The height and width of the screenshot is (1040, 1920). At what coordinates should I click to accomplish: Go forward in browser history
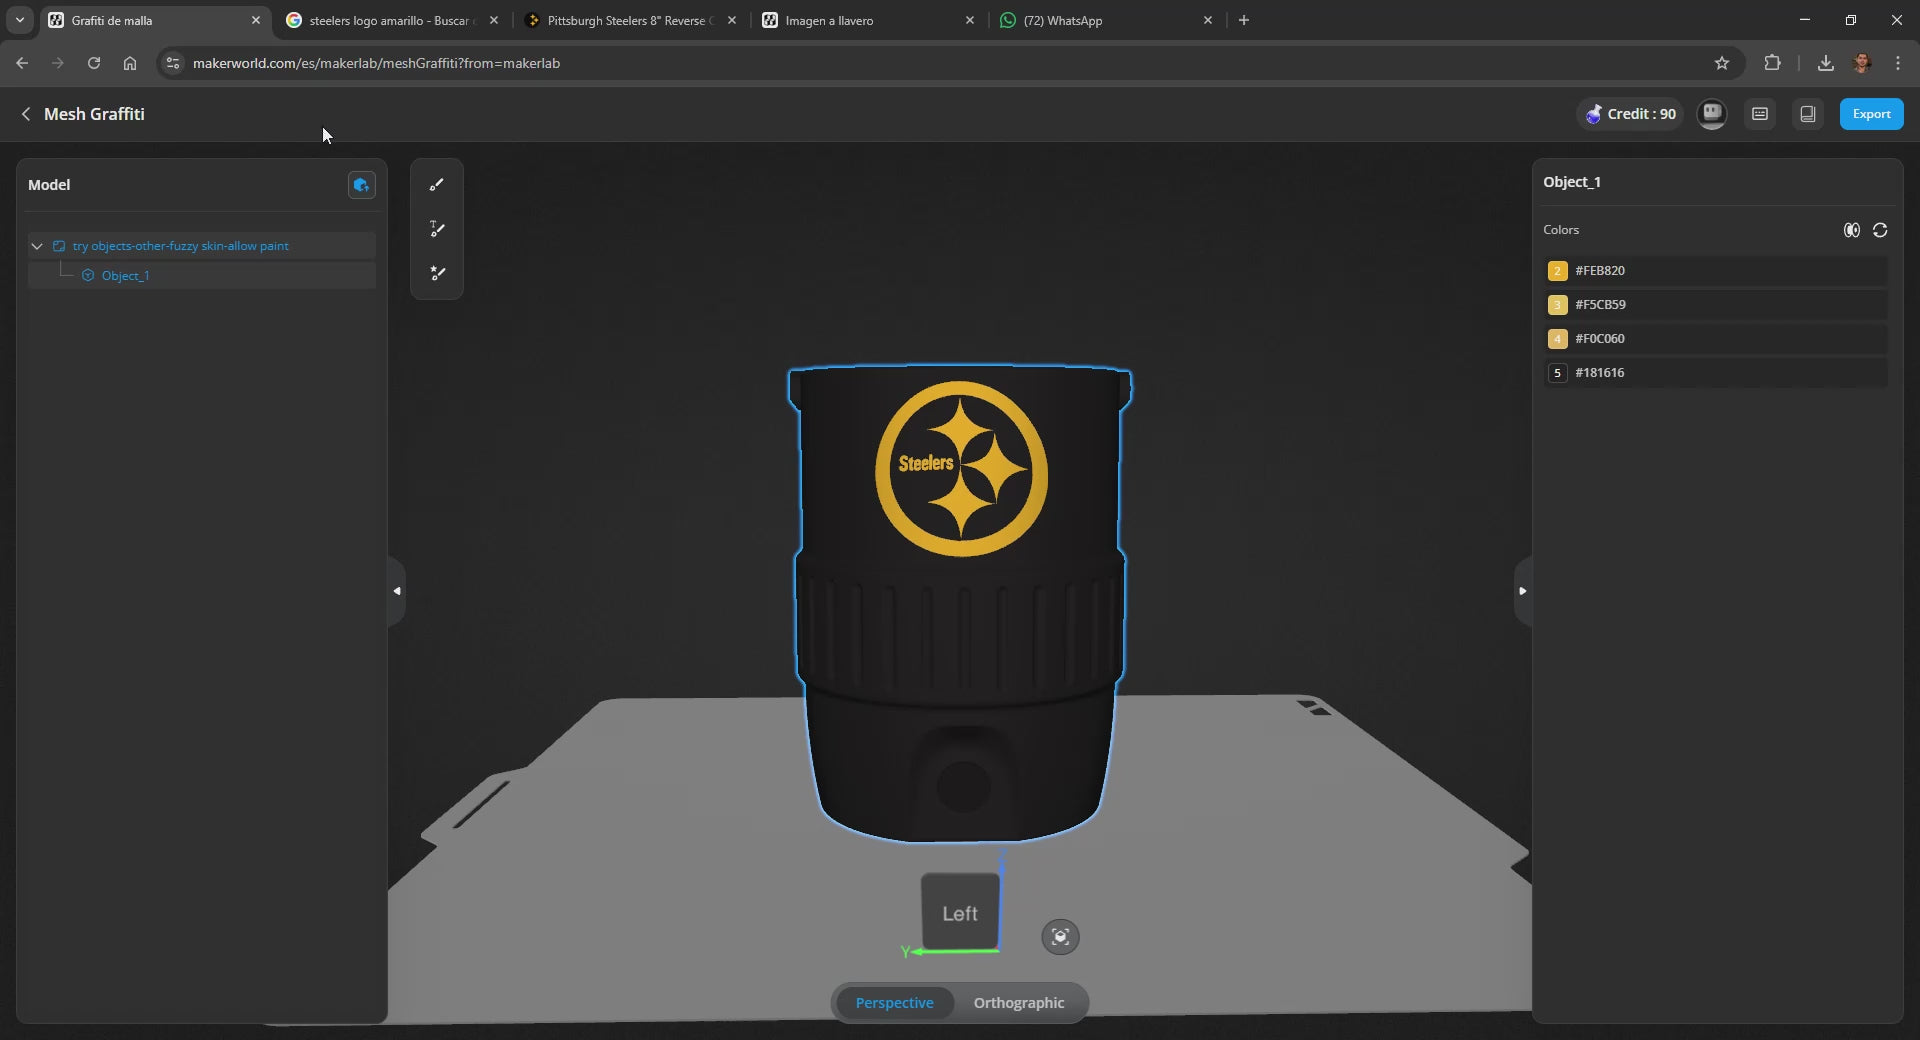pos(58,63)
